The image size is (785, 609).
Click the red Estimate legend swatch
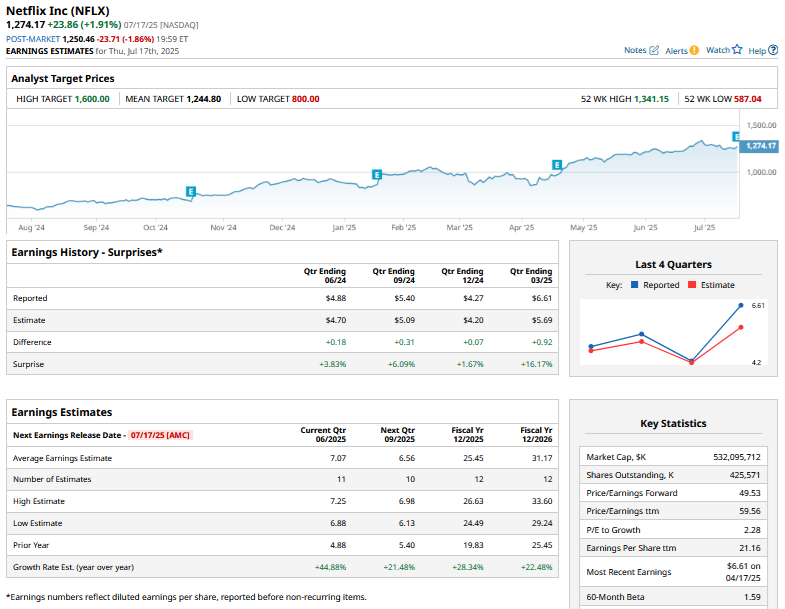pos(692,284)
